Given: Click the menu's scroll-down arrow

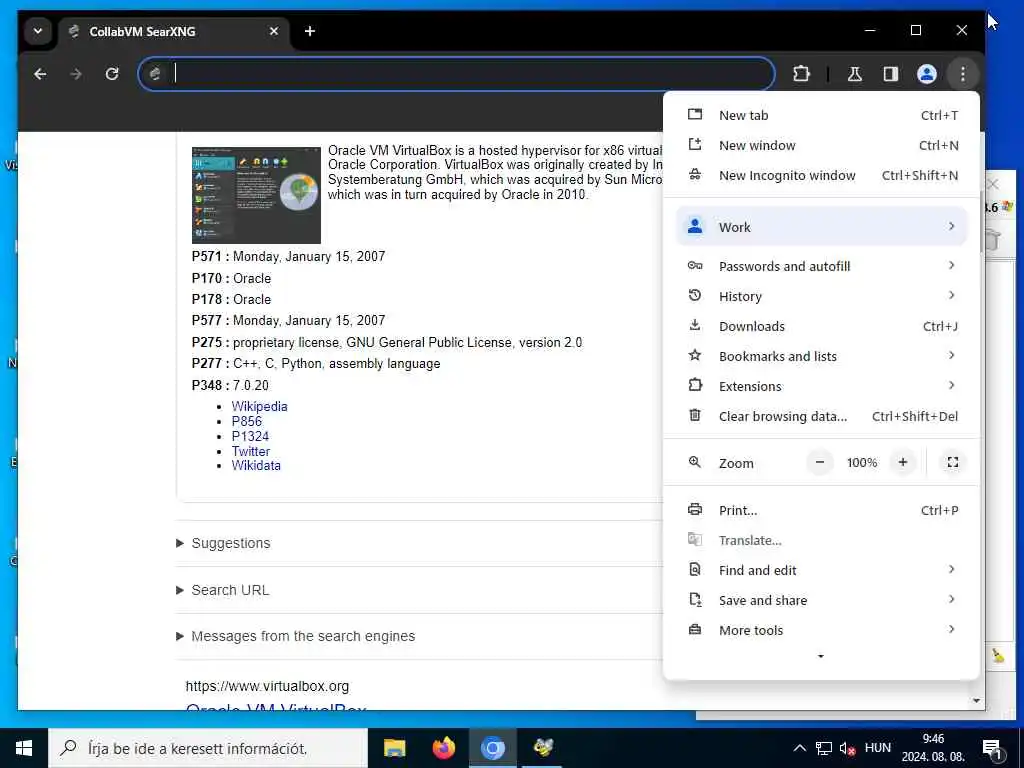Looking at the screenshot, I should click(821, 656).
